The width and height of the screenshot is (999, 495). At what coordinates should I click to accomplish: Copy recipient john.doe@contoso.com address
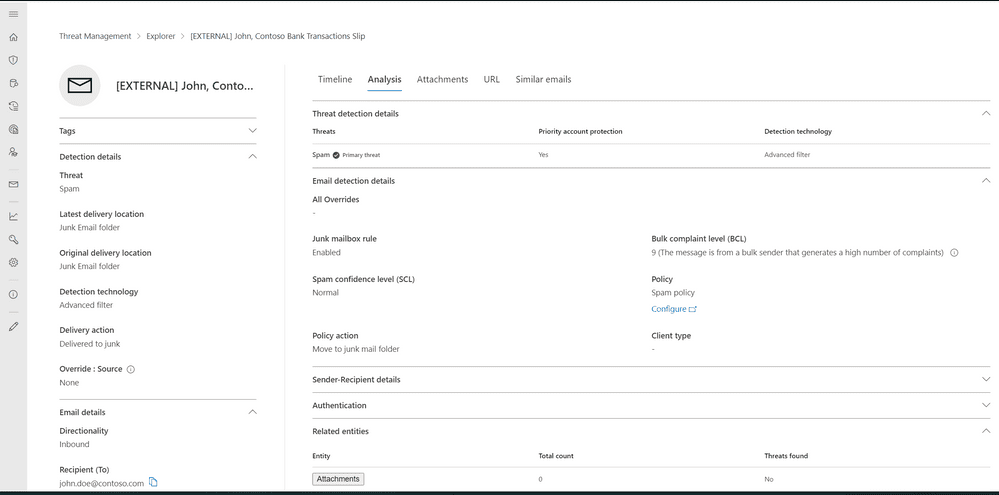[x=153, y=482]
